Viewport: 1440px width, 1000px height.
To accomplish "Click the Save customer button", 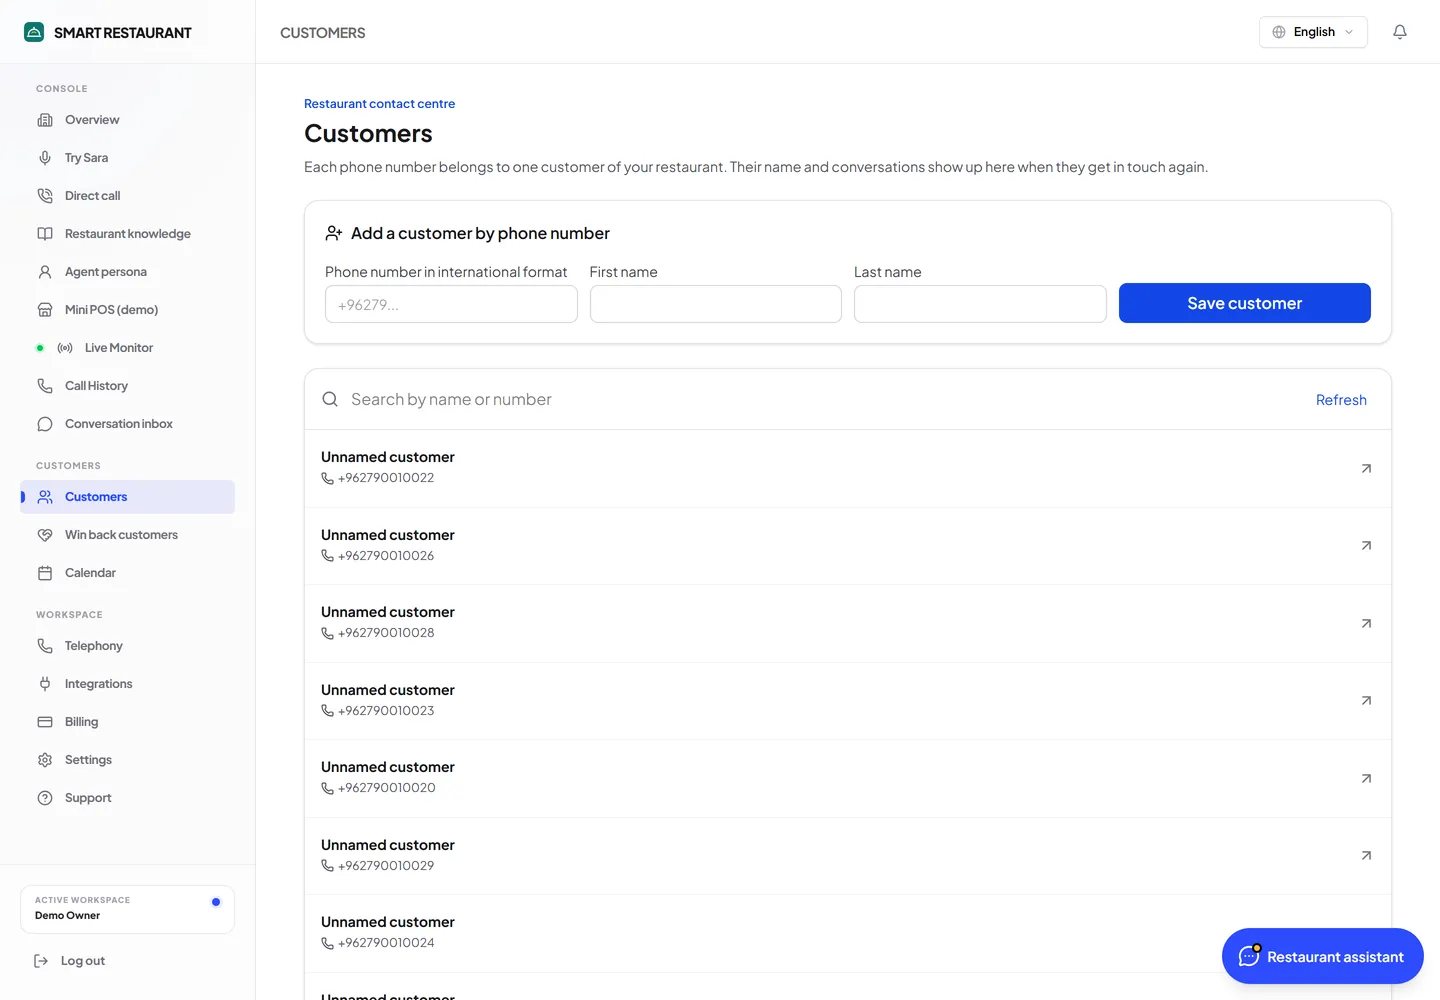I will (x=1244, y=303).
